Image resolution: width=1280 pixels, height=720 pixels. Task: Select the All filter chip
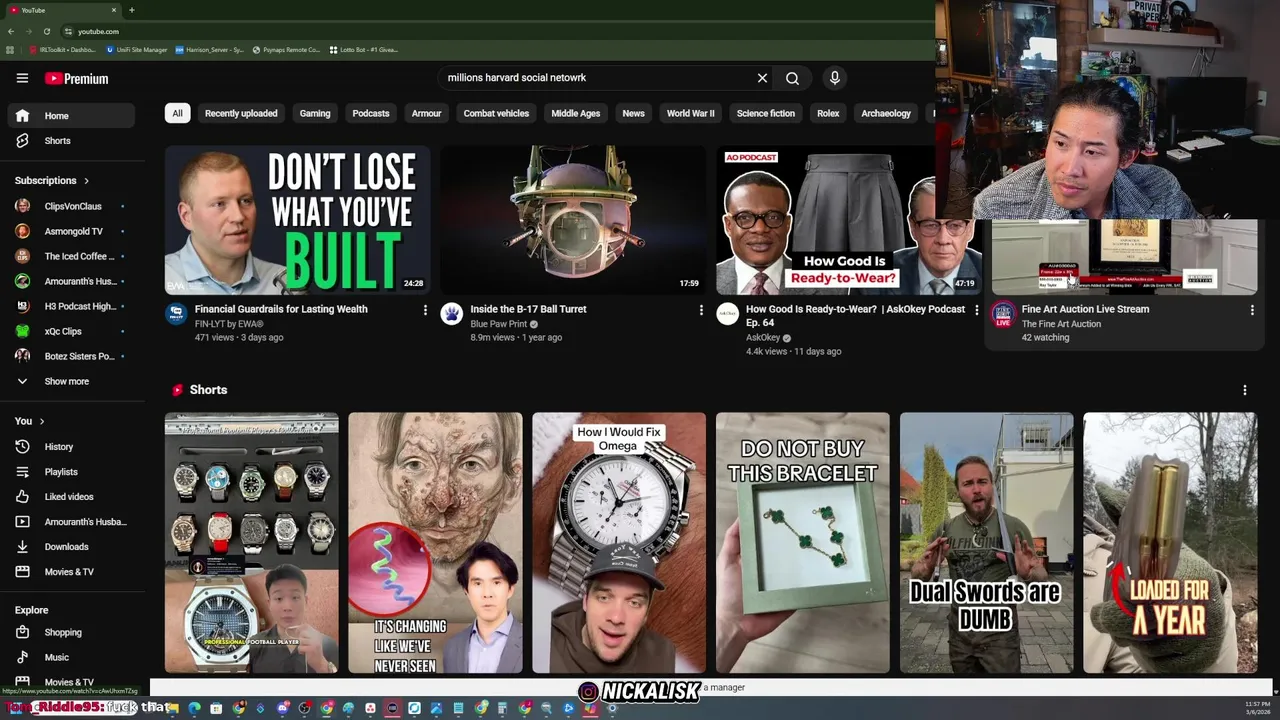[177, 113]
